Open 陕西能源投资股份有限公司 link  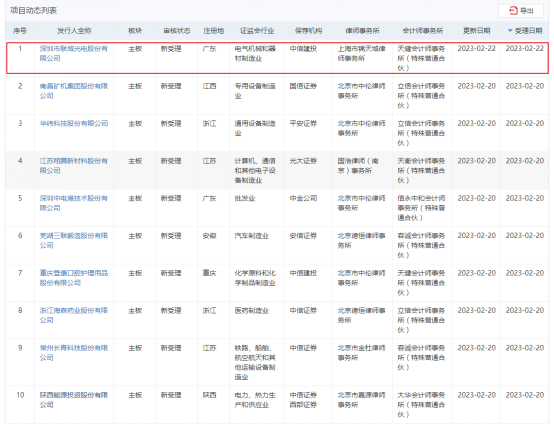(x=73, y=400)
